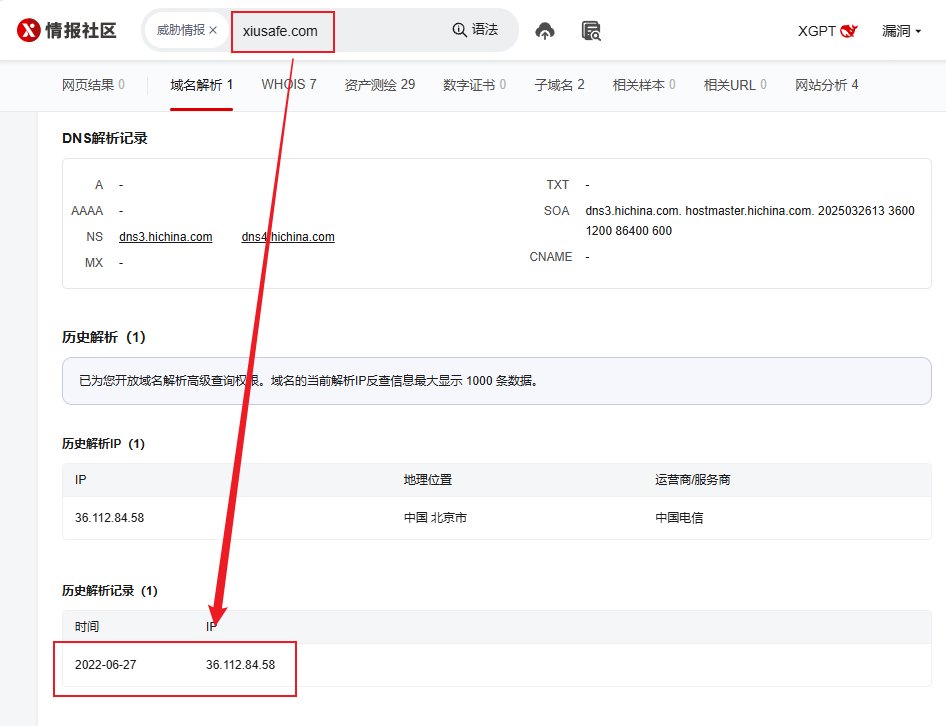Click the 时间 column header
Viewport: 946px width, 726px height.
pyautogui.click(x=87, y=627)
